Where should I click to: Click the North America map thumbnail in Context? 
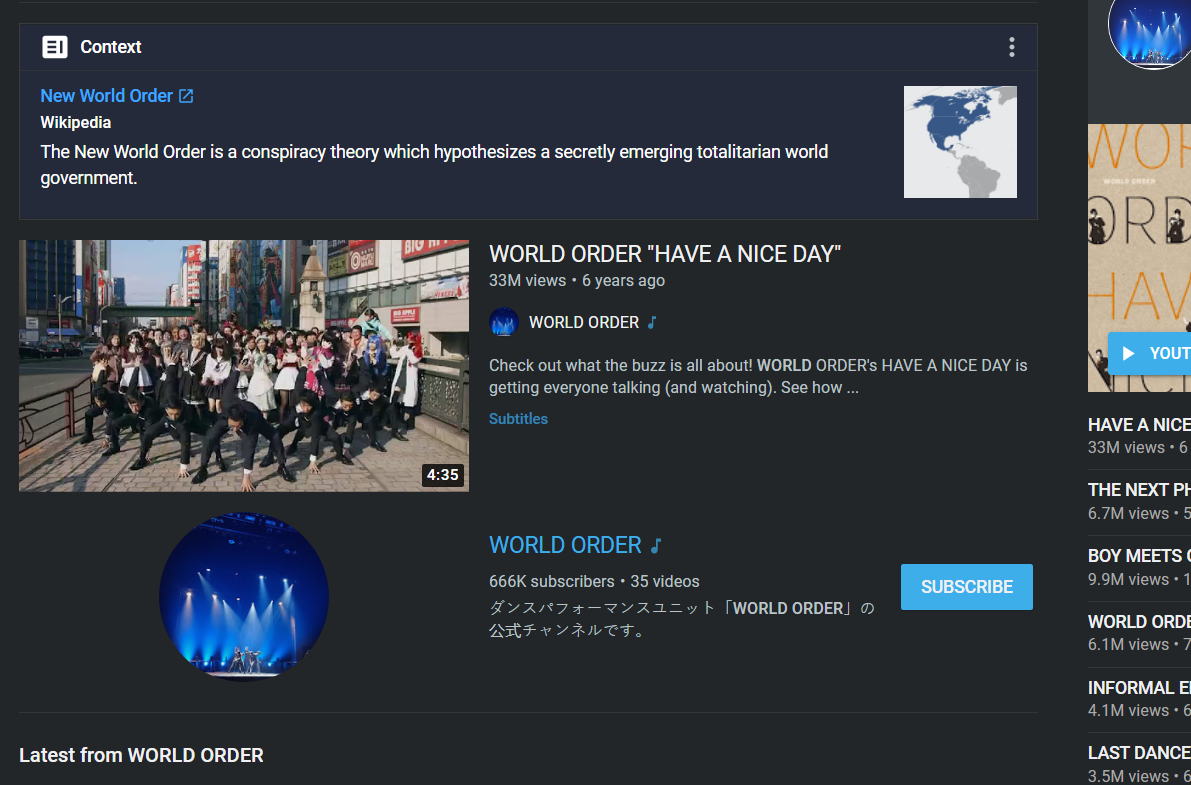[x=960, y=142]
